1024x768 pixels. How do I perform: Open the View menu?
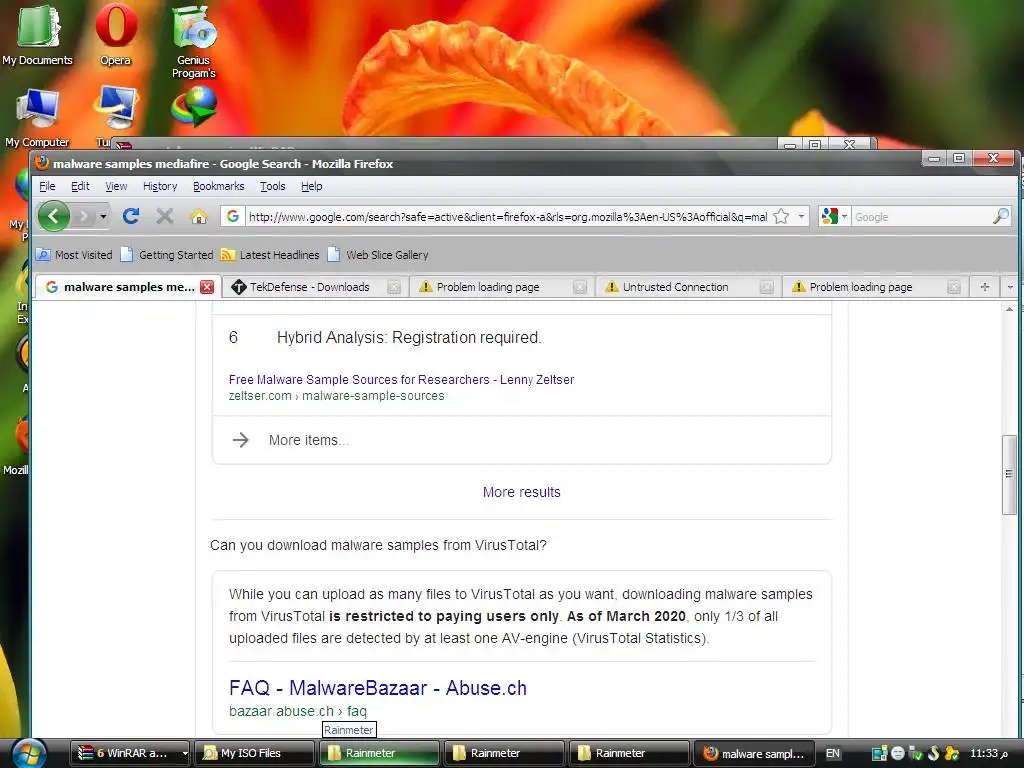click(116, 186)
